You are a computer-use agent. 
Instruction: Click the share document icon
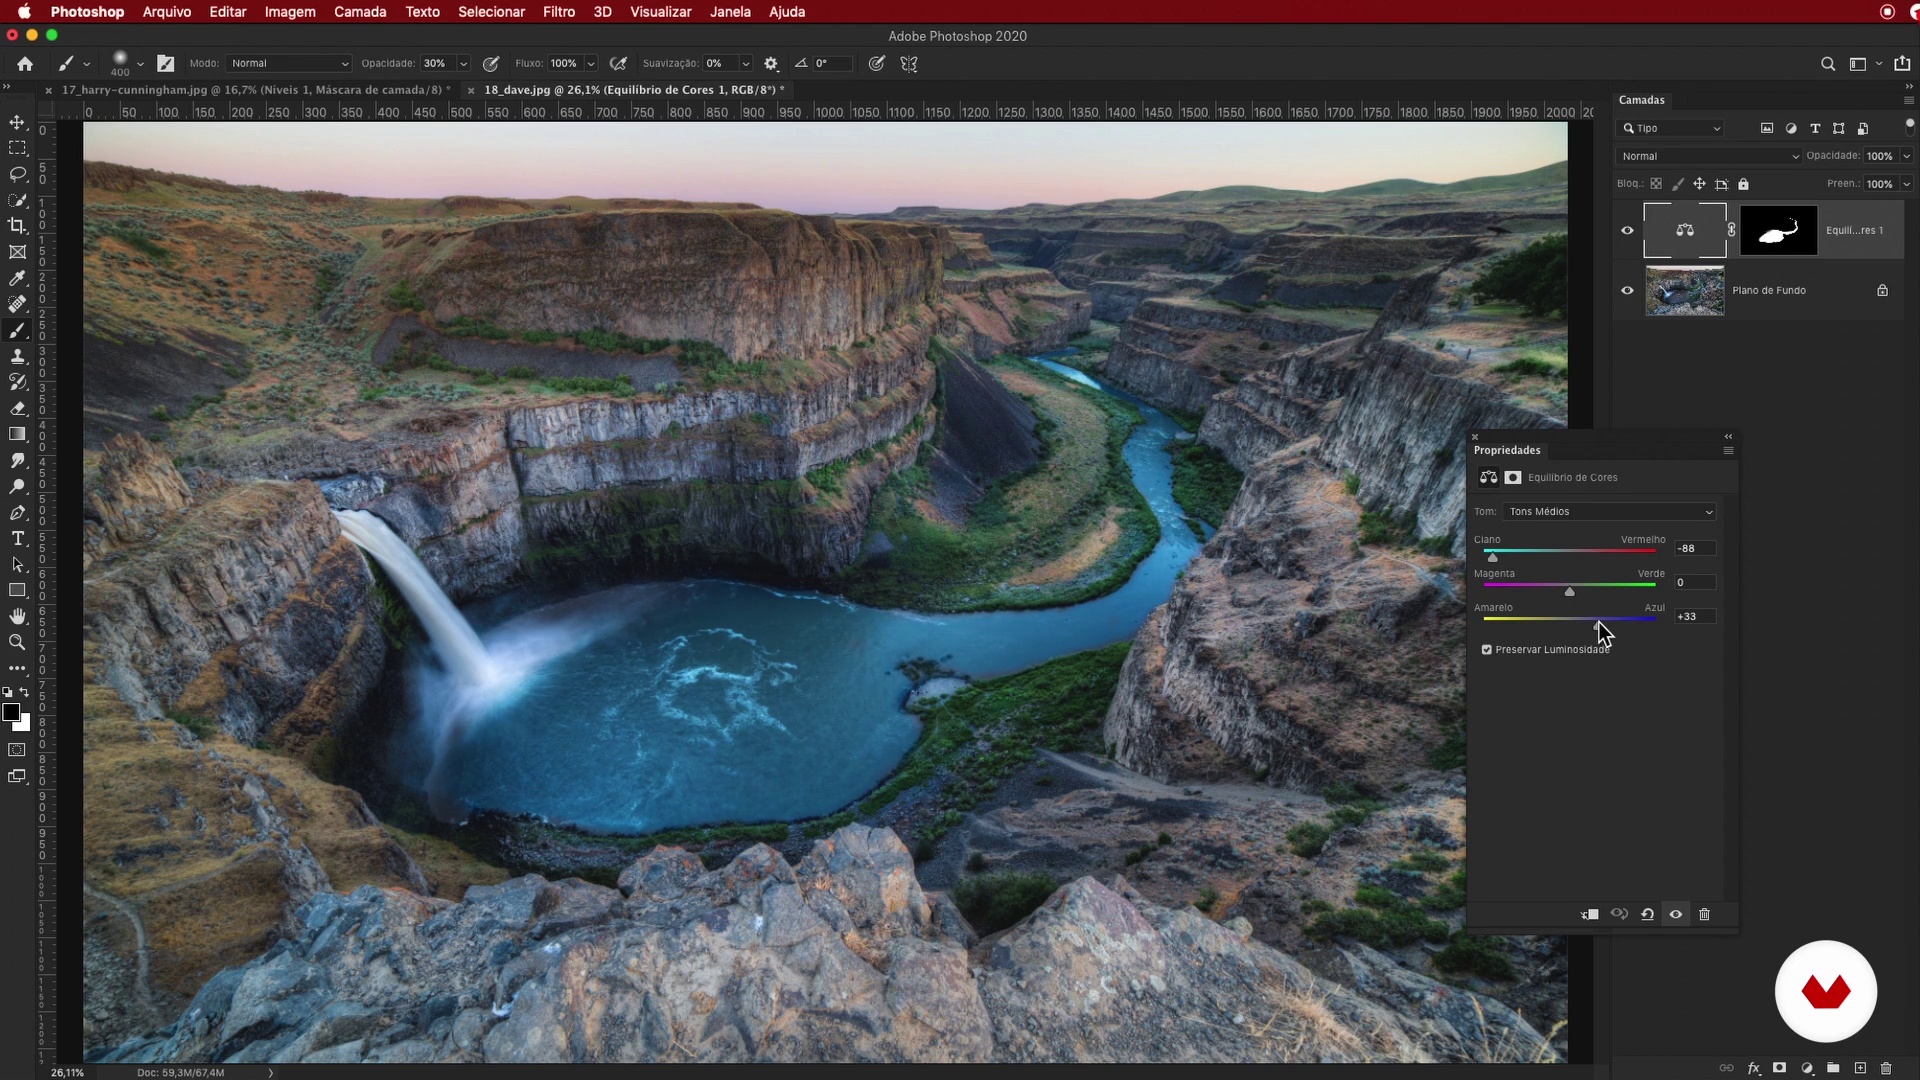(1902, 63)
